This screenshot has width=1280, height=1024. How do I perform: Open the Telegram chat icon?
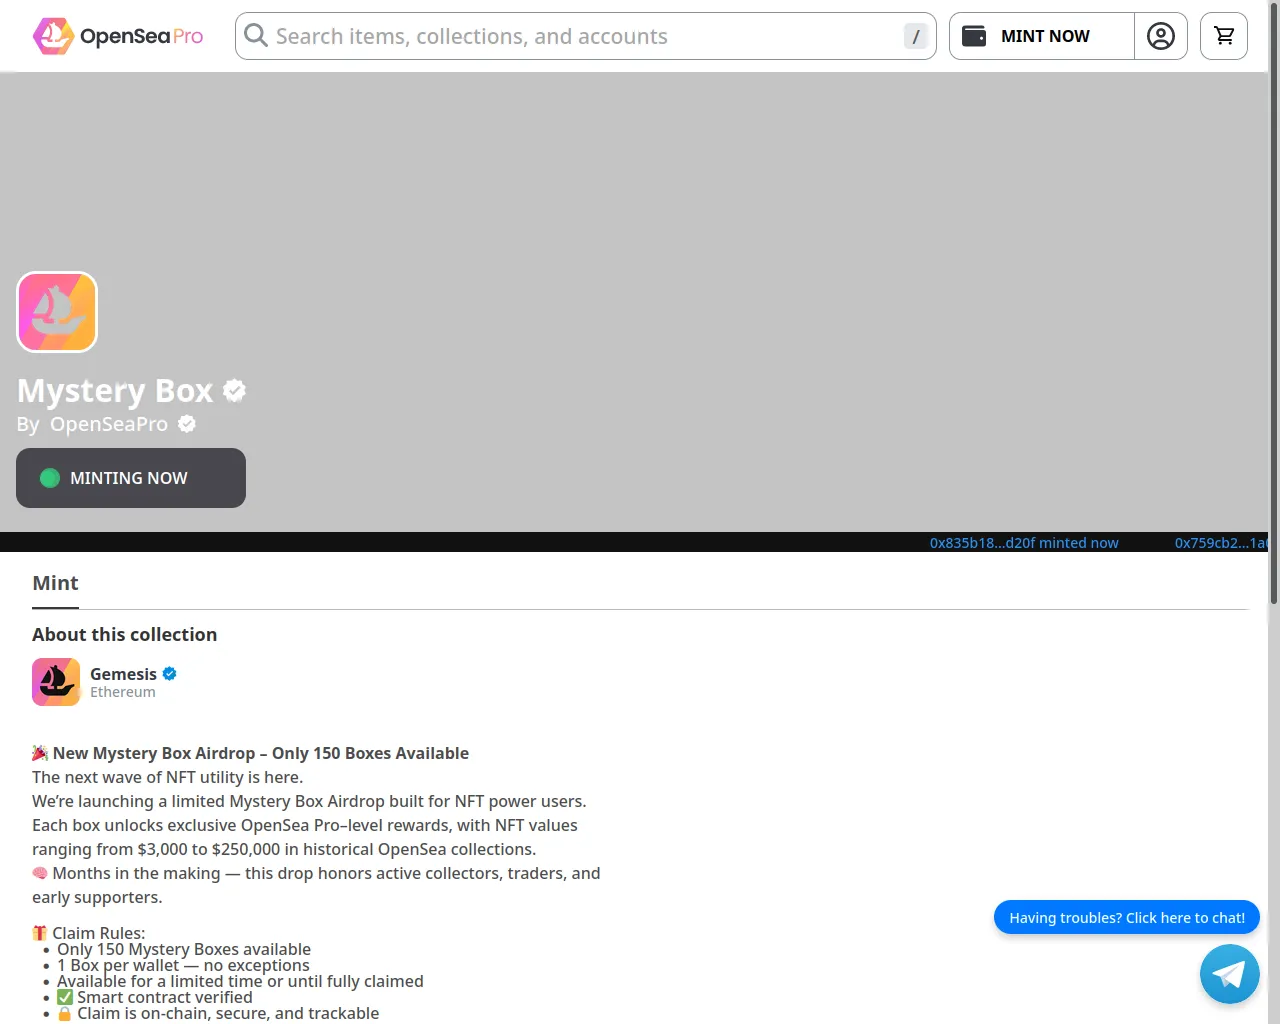tap(1230, 974)
